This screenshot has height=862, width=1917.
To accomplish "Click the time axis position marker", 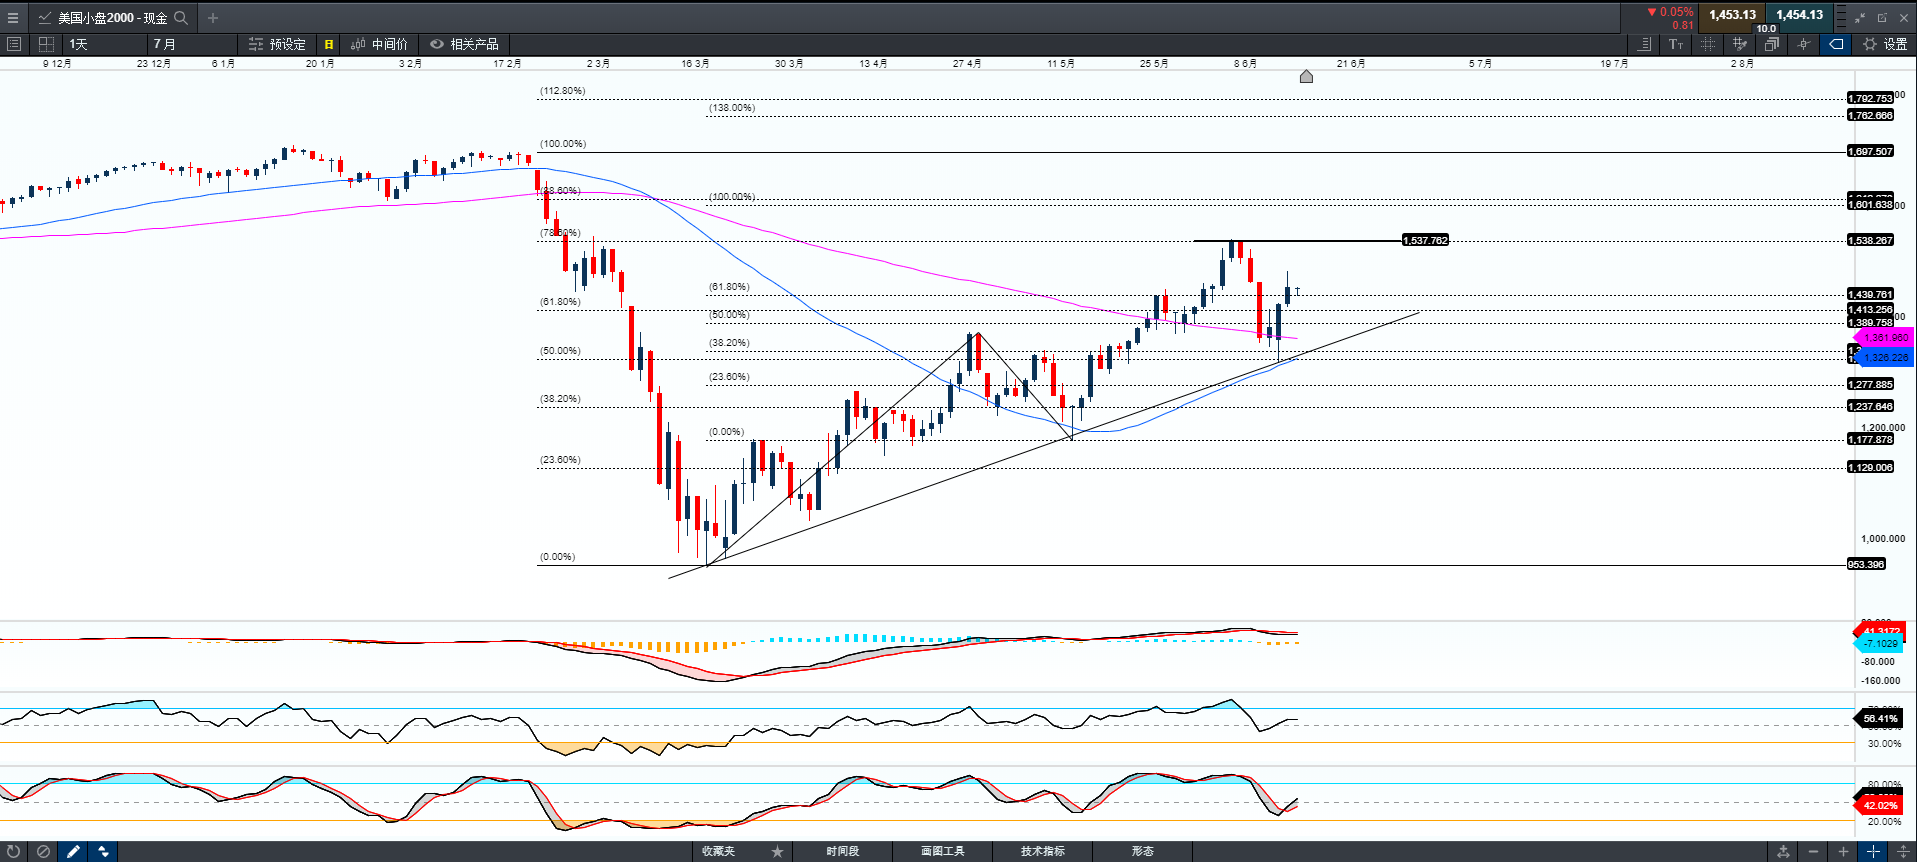I will (1306, 77).
